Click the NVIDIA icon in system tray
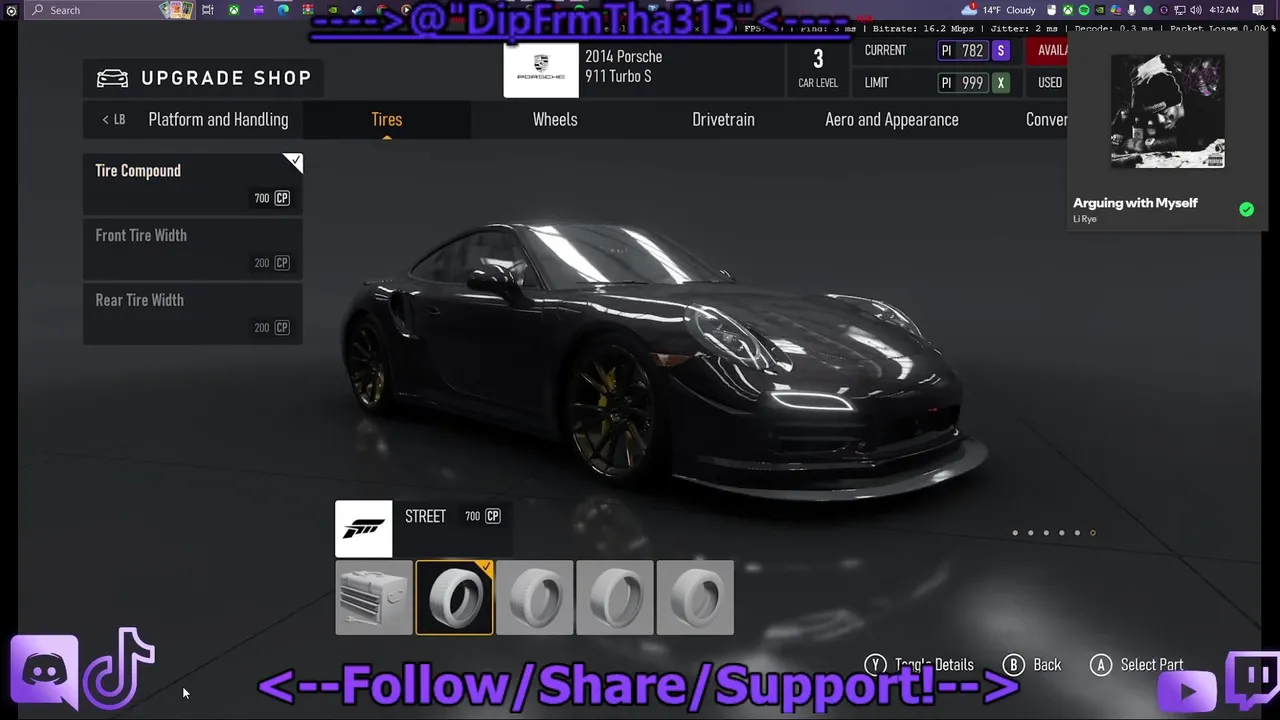Image resolution: width=1280 pixels, height=720 pixels. click(1100, 10)
